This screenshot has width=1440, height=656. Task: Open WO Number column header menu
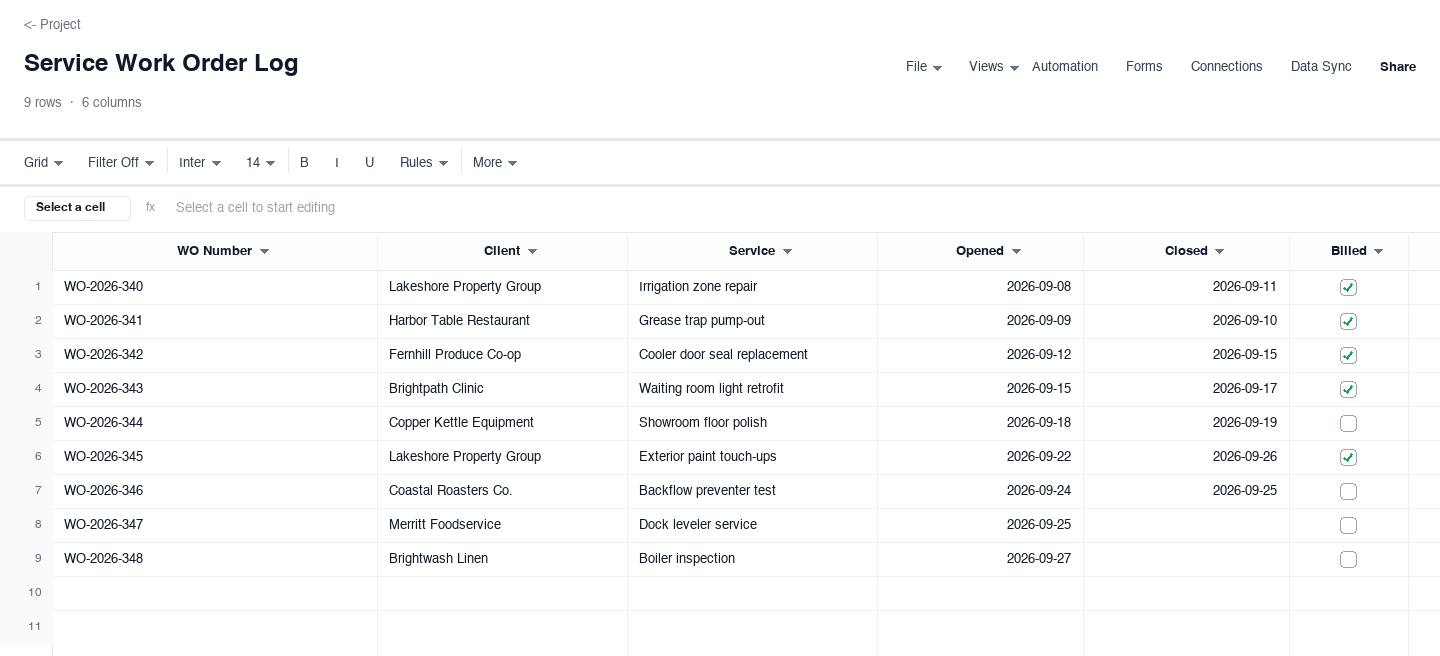click(x=264, y=251)
